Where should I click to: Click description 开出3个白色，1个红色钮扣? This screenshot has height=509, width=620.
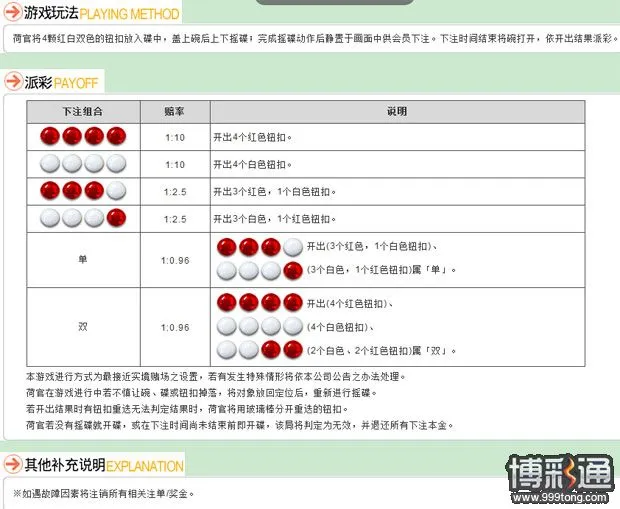275,219
